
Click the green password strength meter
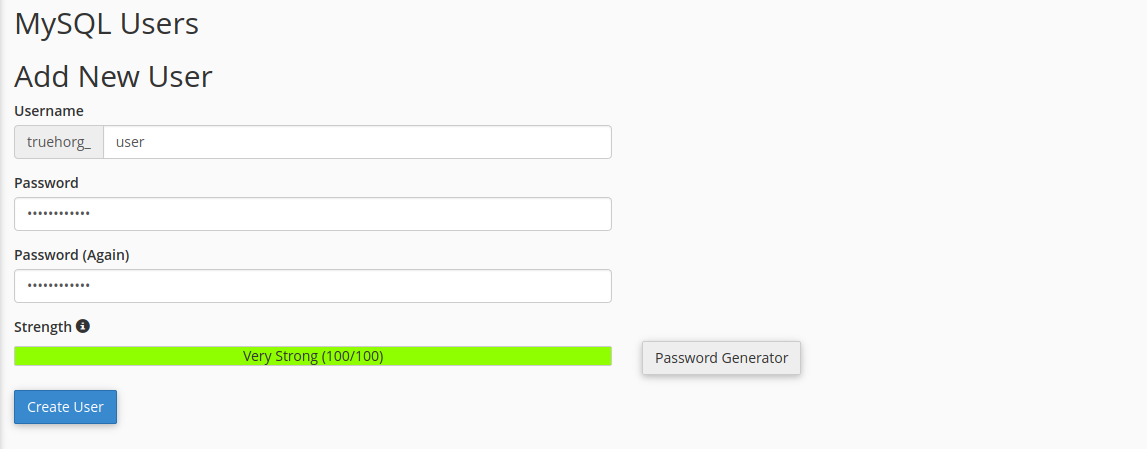tap(313, 356)
